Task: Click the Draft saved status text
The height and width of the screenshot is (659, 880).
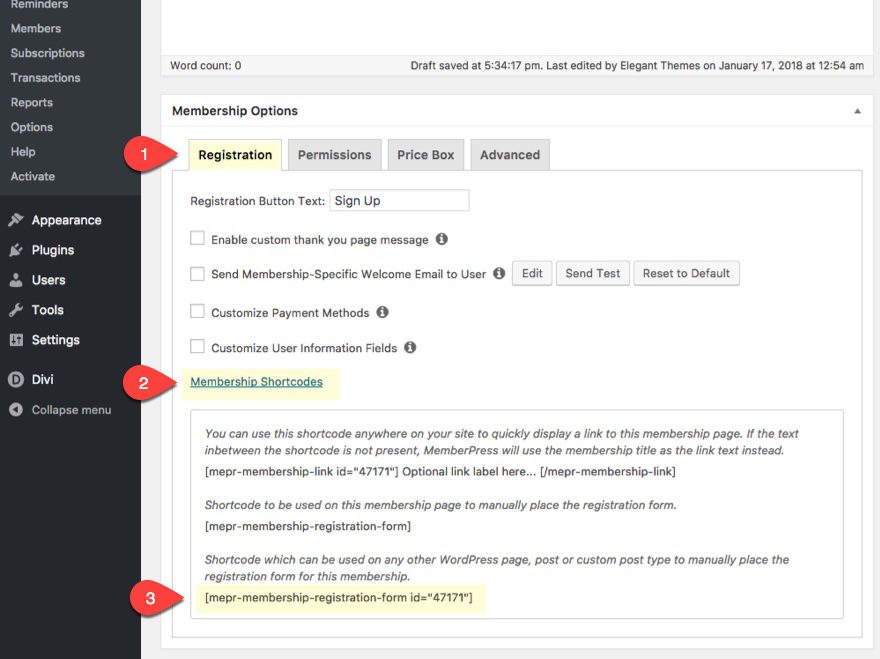Action: coord(637,66)
